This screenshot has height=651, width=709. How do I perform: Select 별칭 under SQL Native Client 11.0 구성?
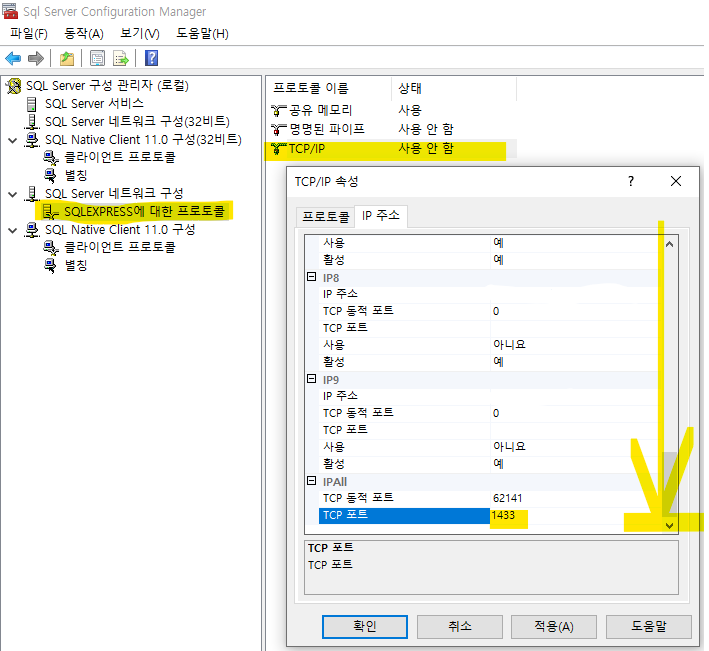[x=76, y=265]
